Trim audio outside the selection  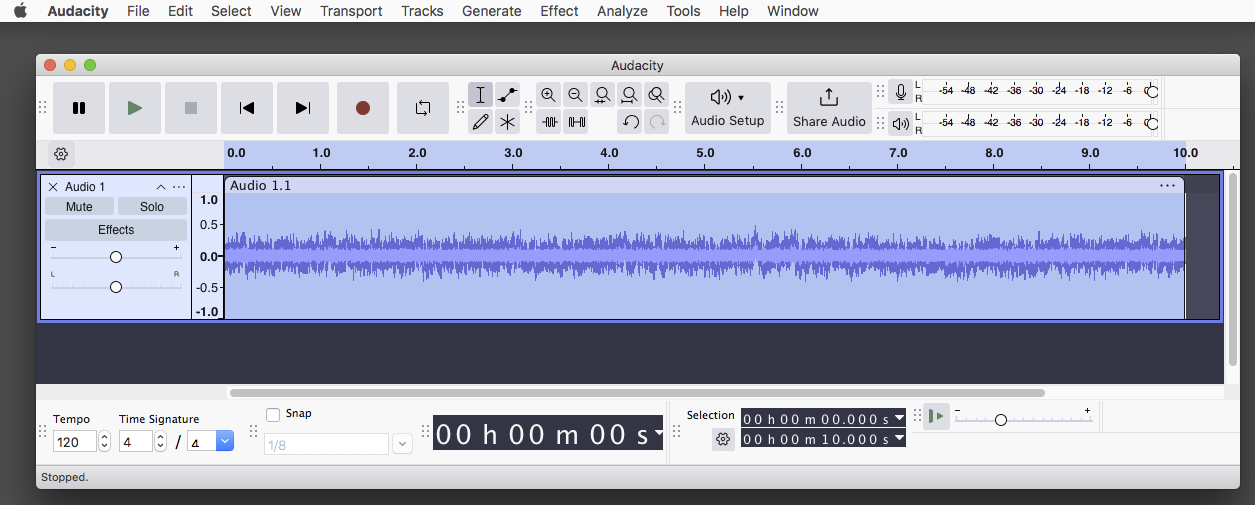click(549, 122)
